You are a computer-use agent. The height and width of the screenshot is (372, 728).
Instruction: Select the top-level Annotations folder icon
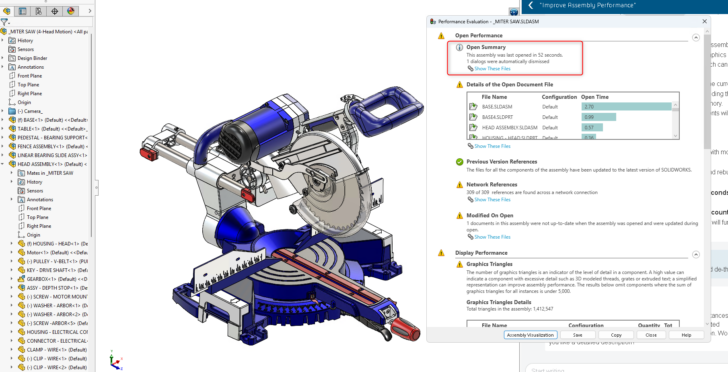12,67
